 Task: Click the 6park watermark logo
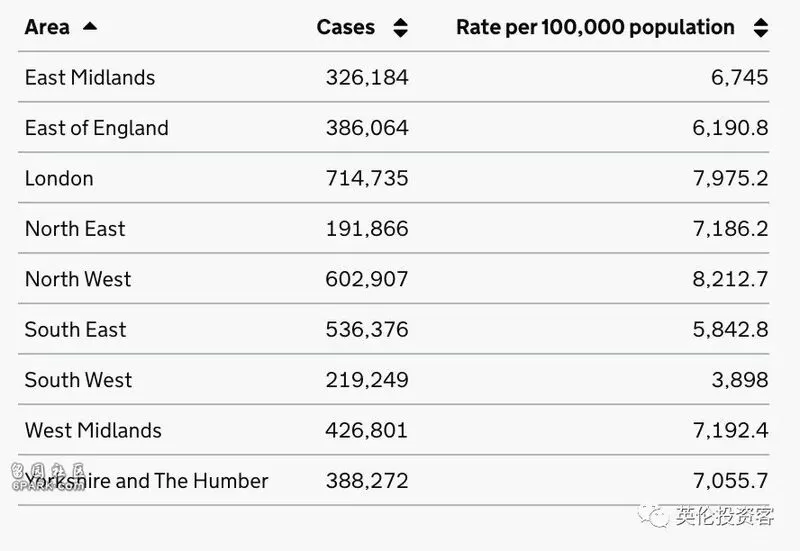click(48, 477)
